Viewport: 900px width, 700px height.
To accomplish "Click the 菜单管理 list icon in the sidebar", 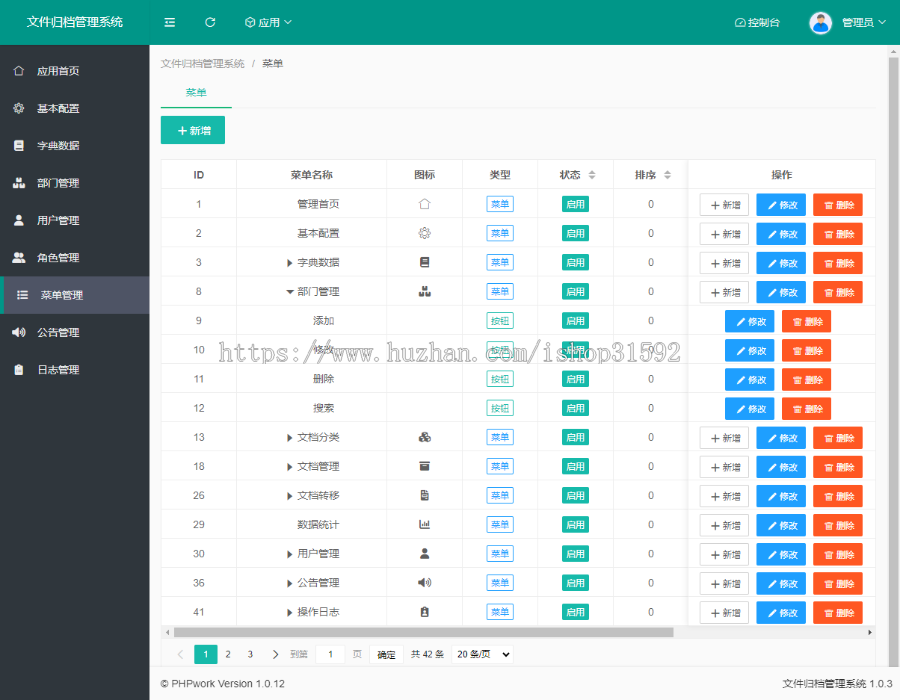I will 22,295.
